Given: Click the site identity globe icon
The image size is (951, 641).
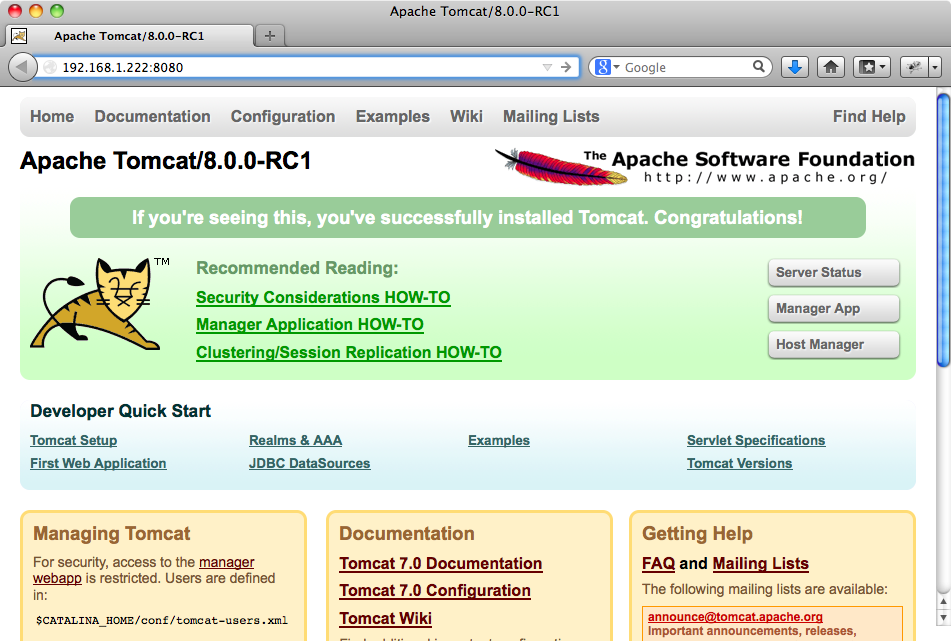Looking at the screenshot, I should tap(50, 67).
